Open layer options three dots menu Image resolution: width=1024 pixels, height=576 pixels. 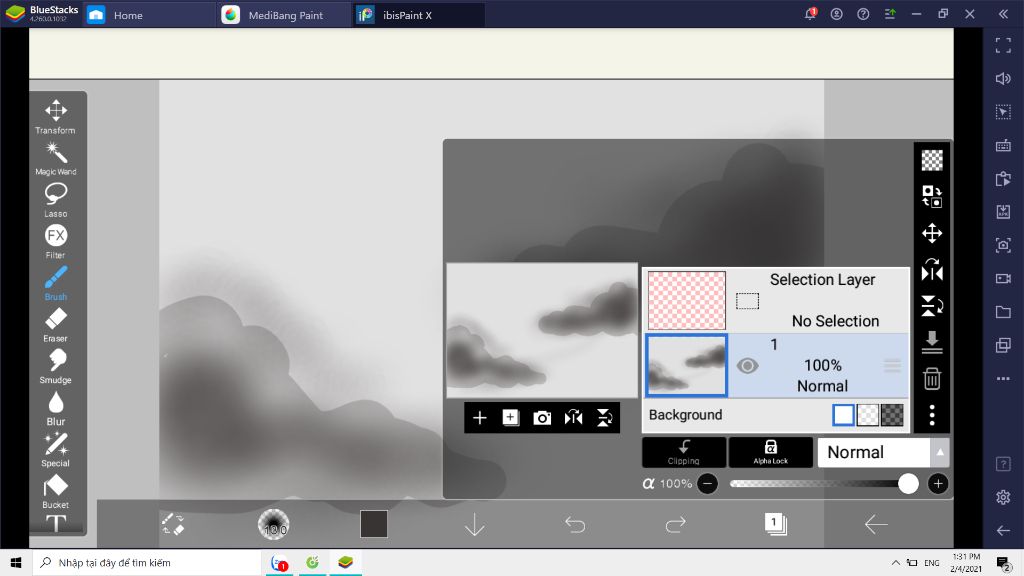click(932, 415)
